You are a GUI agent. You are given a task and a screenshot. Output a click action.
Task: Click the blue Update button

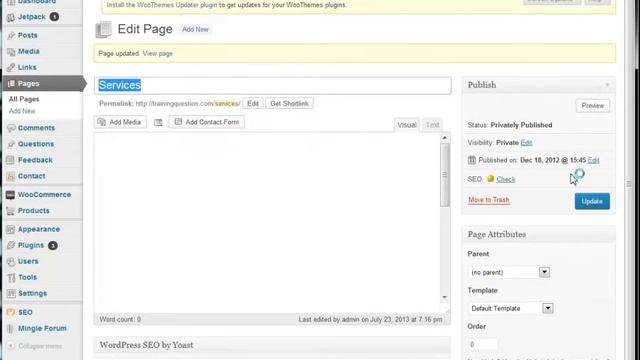592,201
